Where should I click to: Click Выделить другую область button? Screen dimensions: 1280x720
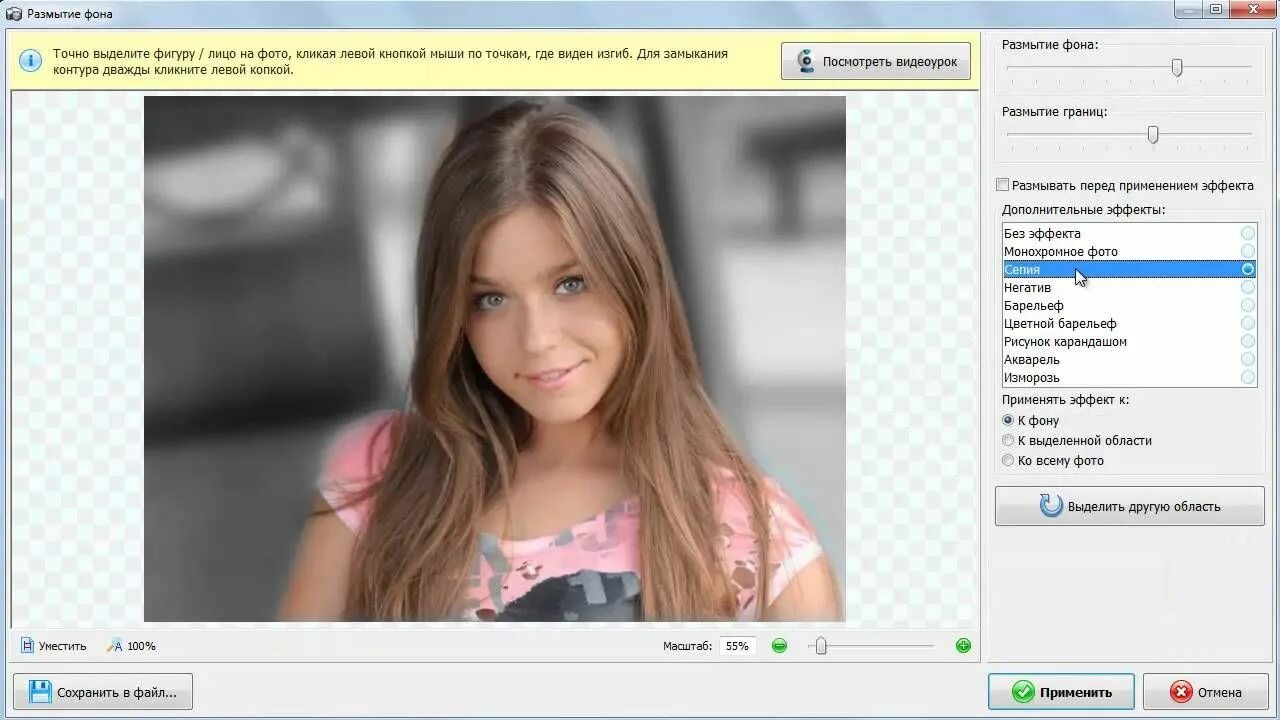[x=1129, y=506]
